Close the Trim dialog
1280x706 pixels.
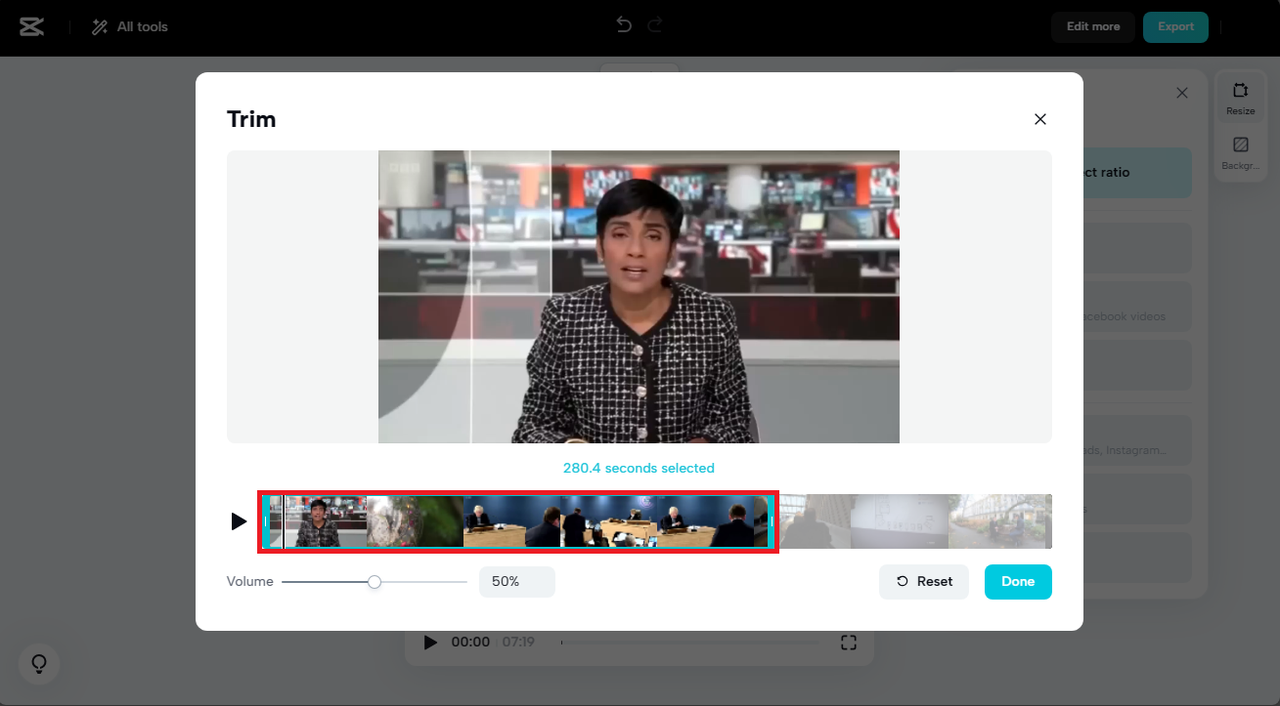point(1040,119)
